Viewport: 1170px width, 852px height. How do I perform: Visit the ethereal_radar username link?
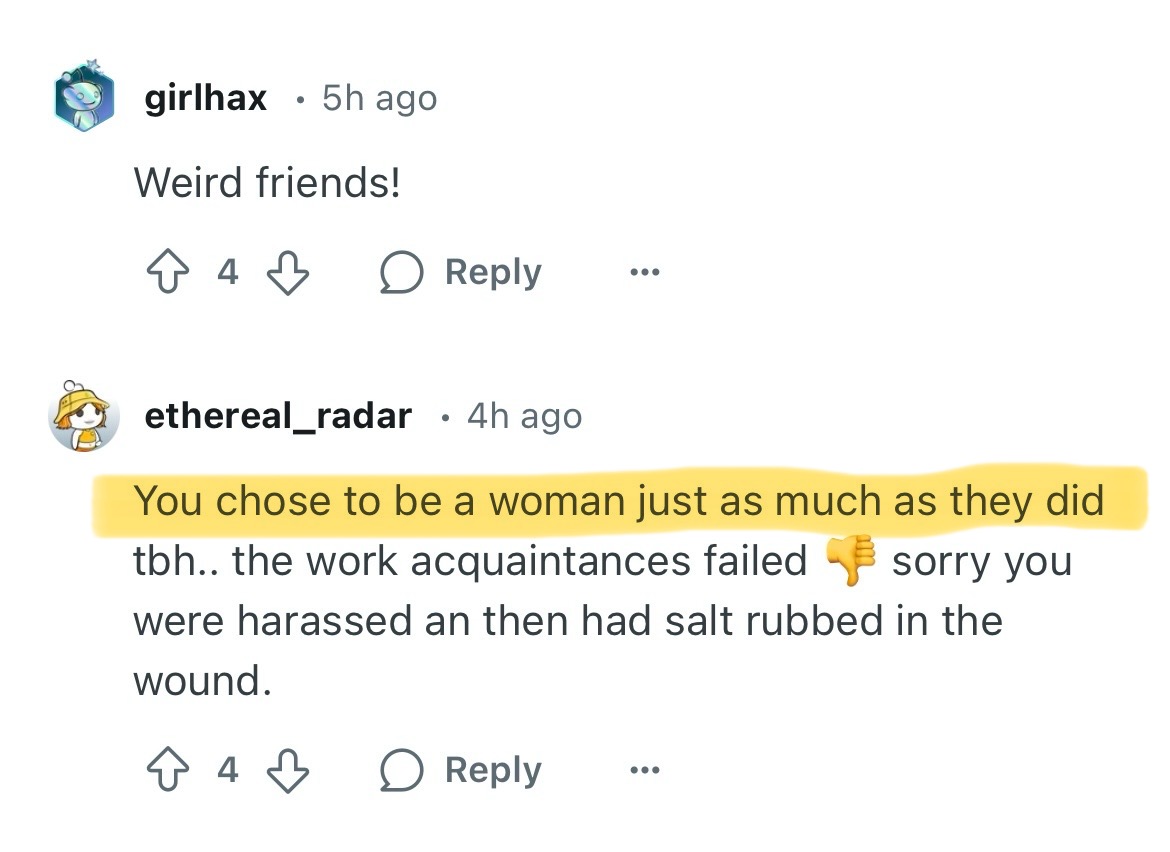point(278,416)
